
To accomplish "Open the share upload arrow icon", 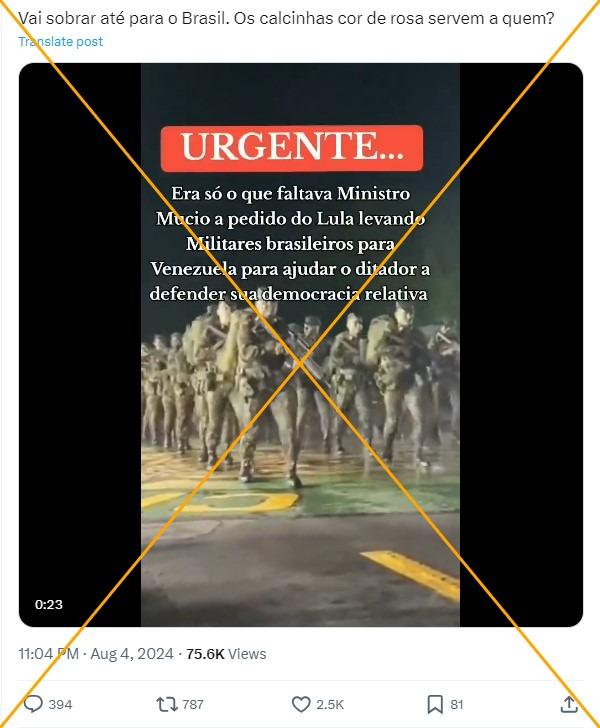I will (x=569, y=704).
